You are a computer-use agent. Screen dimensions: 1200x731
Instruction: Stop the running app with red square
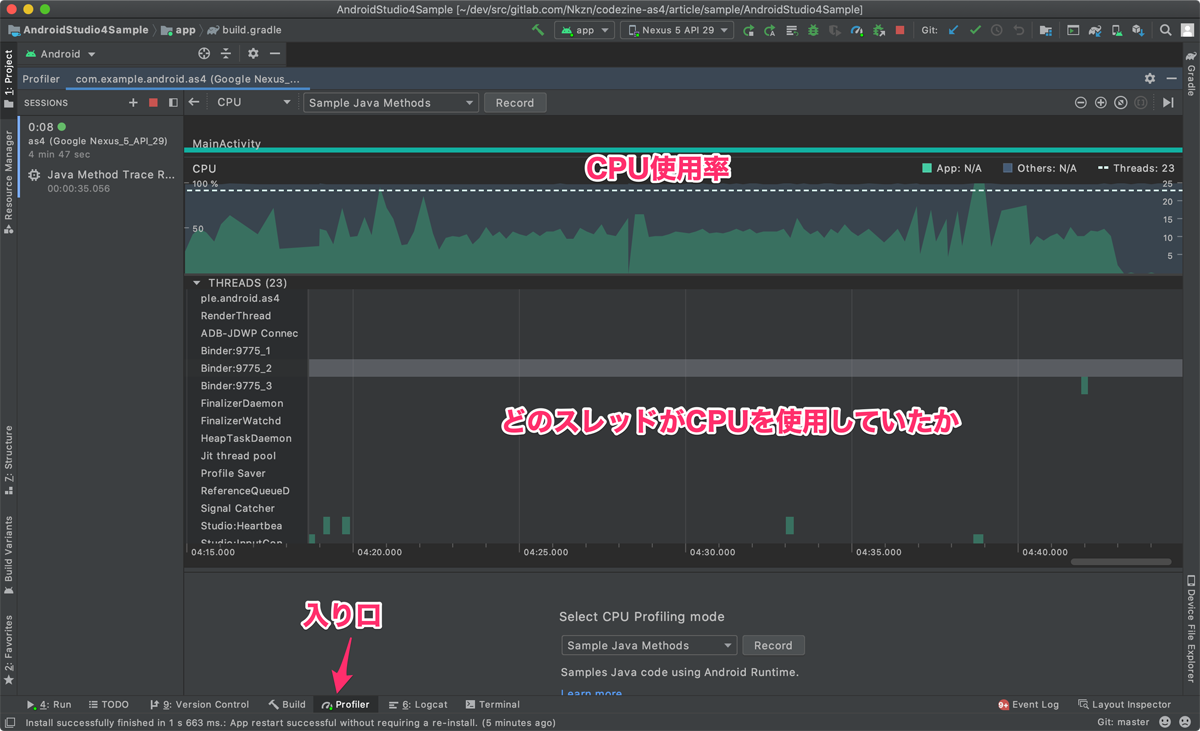(x=900, y=30)
